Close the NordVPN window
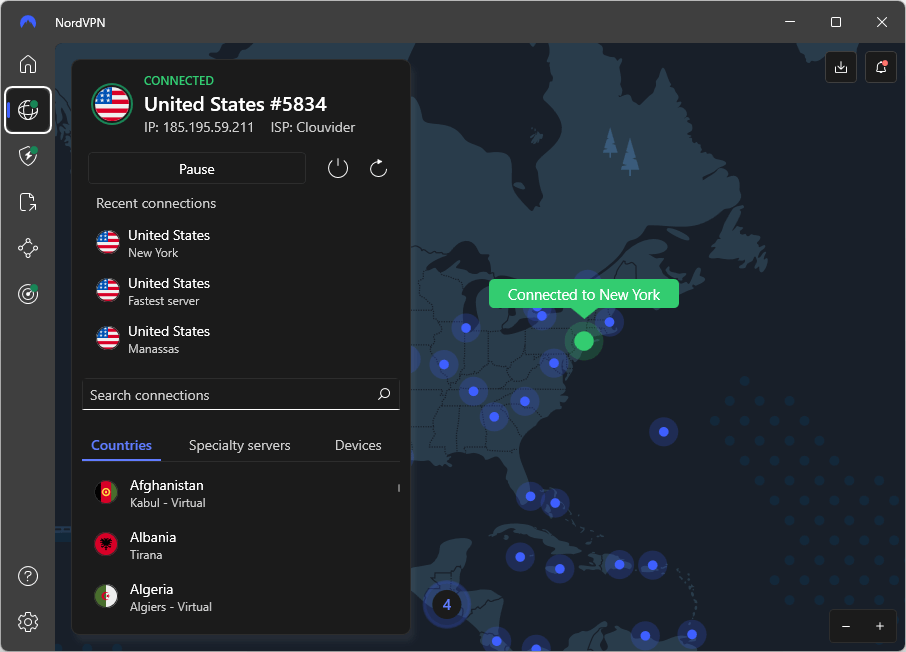 pyautogui.click(x=881, y=22)
